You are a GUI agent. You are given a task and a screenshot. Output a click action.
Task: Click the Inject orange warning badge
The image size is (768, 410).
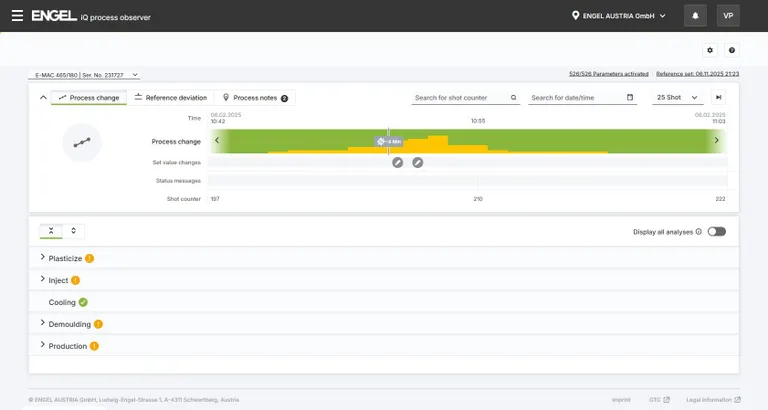75,280
